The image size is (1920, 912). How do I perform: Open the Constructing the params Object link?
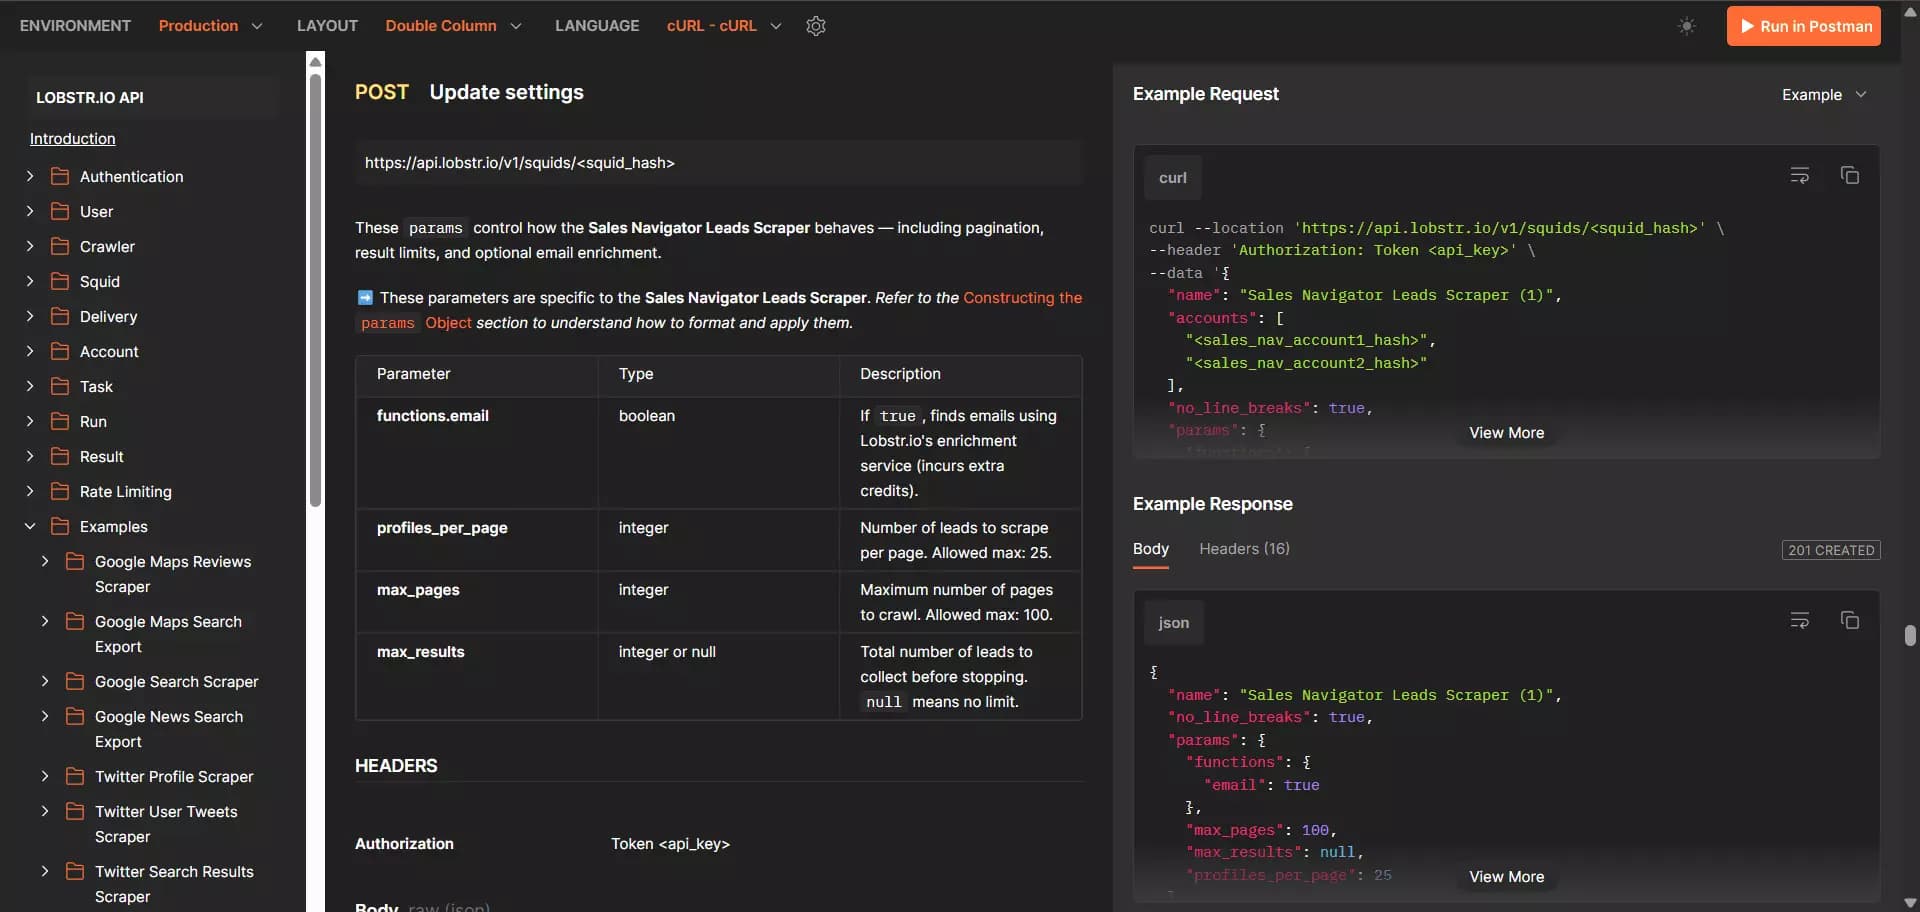tap(1022, 297)
